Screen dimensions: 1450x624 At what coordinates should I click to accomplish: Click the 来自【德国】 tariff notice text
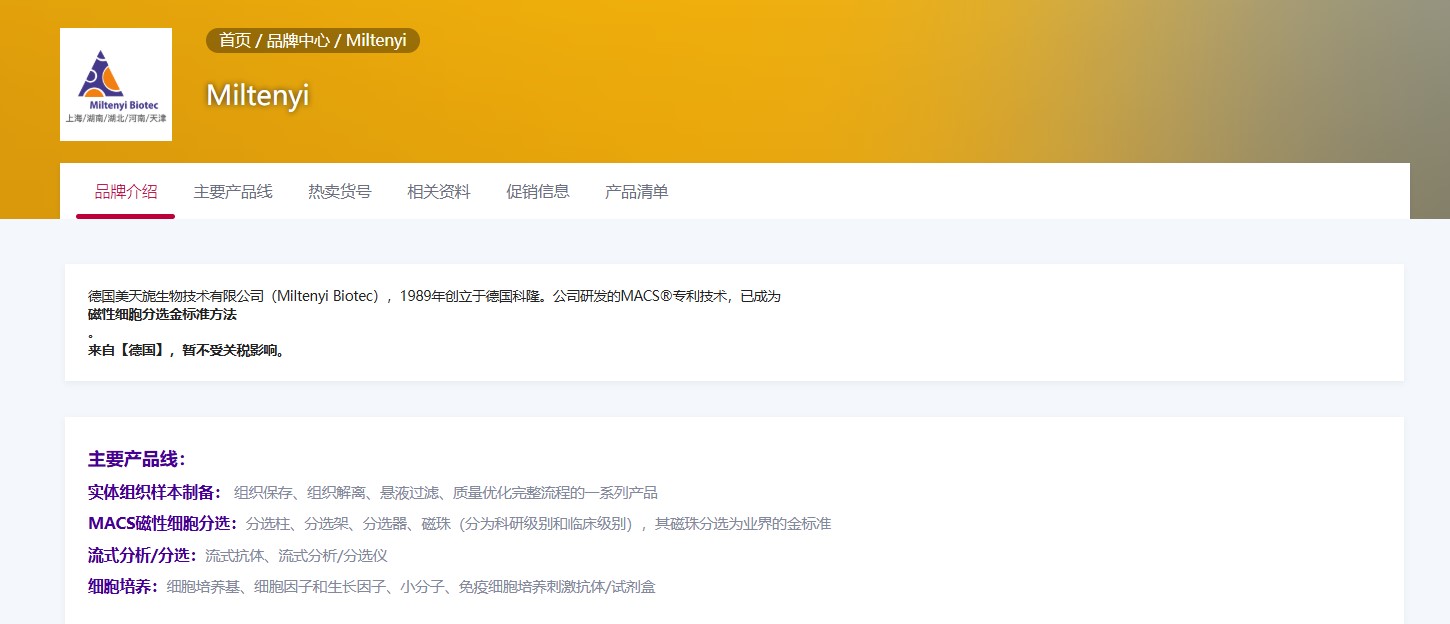coord(186,351)
